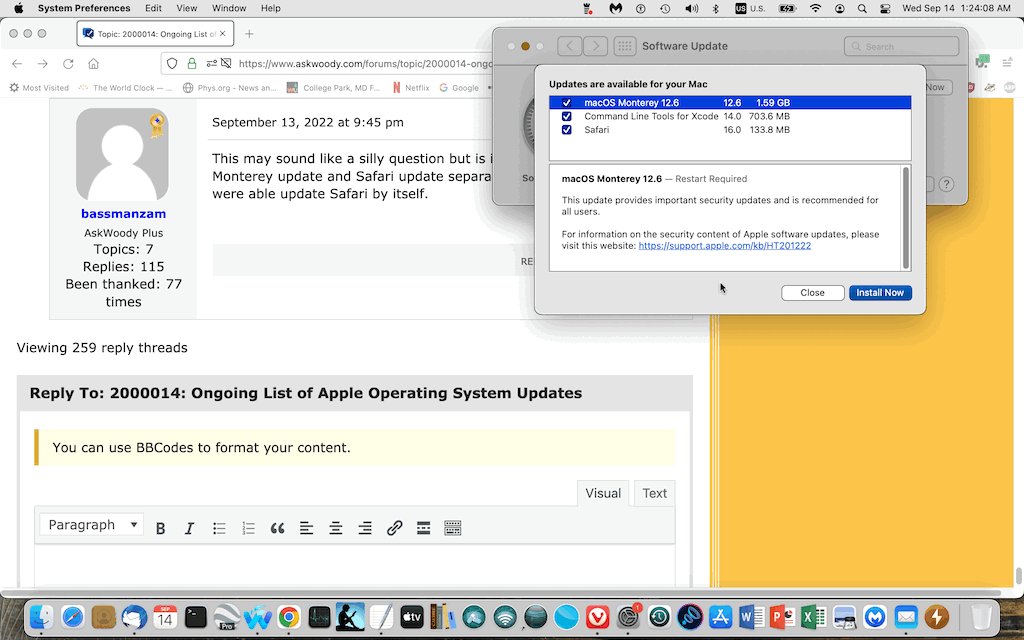
Task: Apply blockquote formatting
Action: [x=277, y=528]
